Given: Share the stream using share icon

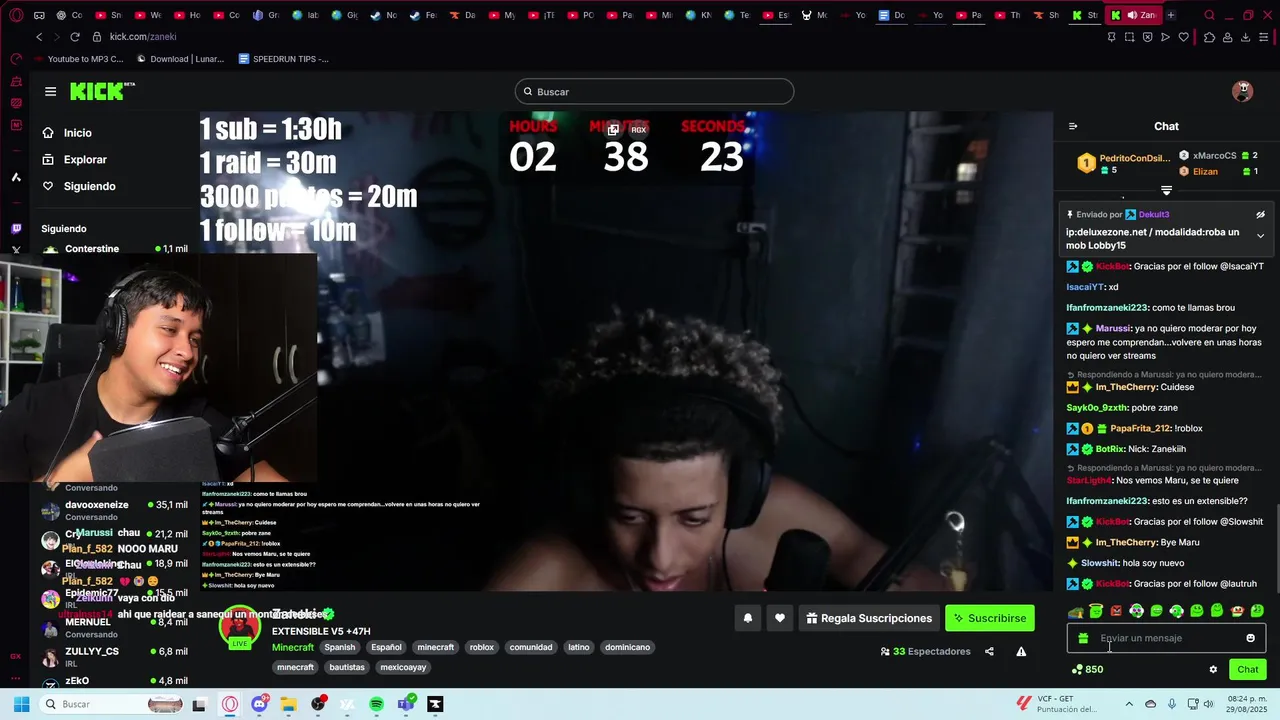Looking at the screenshot, I should pyautogui.click(x=989, y=652).
